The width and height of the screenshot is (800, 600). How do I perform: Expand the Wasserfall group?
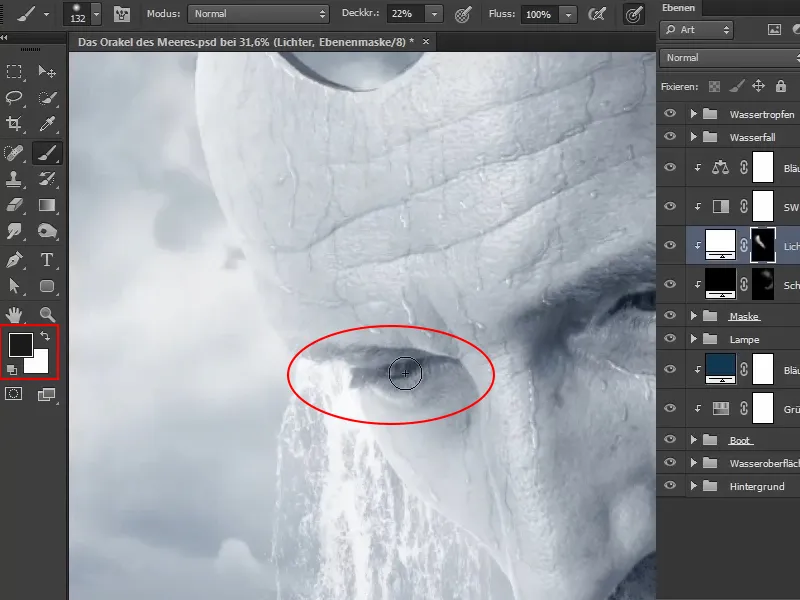[x=693, y=137]
